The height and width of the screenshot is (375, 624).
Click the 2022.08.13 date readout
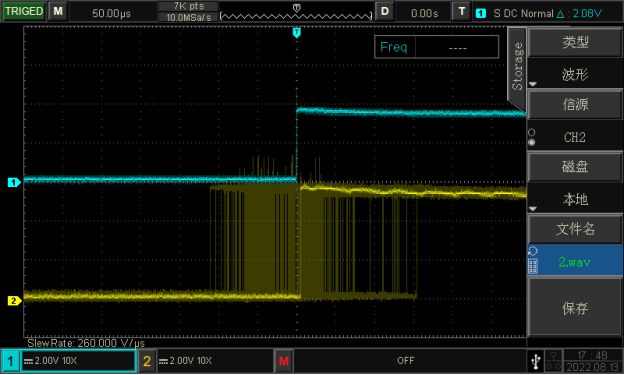593,367
